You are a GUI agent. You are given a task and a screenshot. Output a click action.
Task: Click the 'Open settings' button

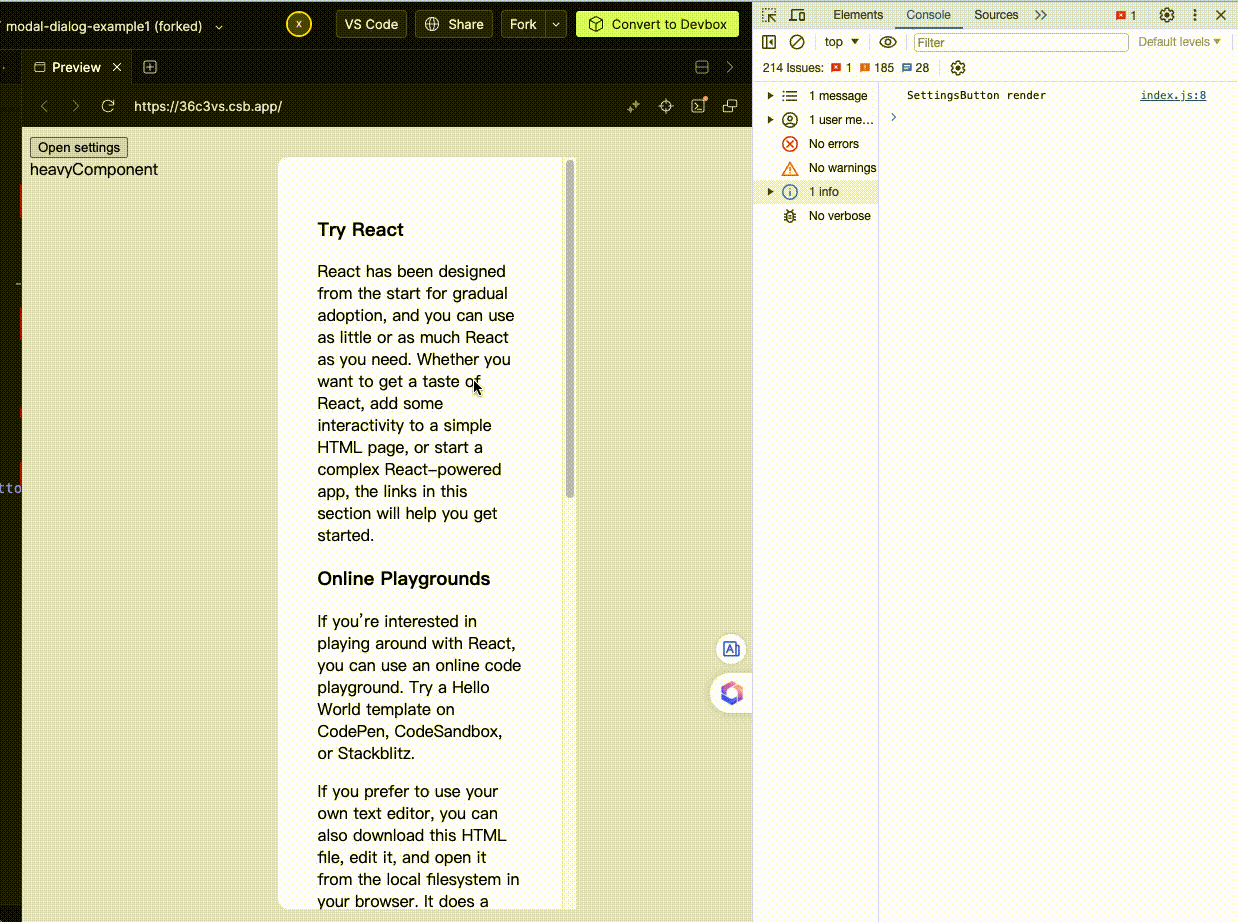click(x=78, y=147)
